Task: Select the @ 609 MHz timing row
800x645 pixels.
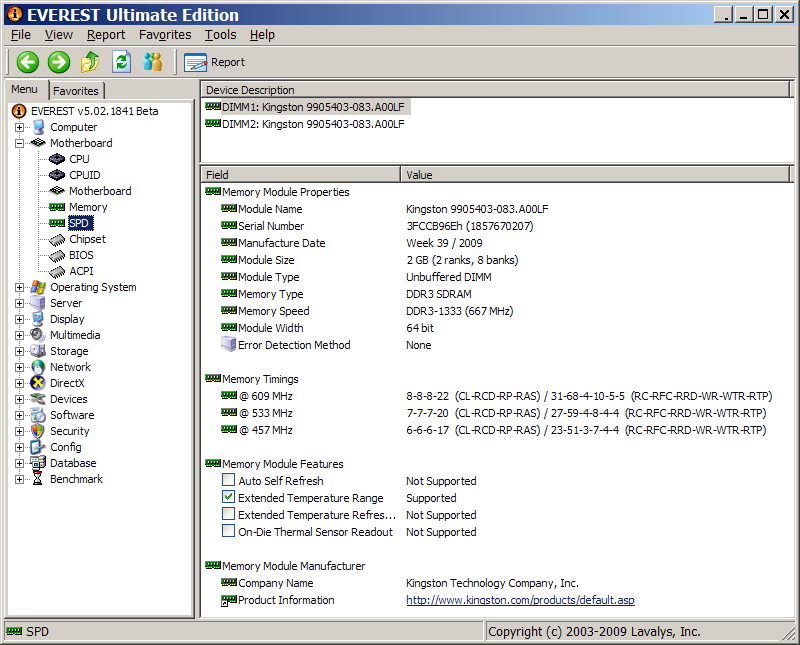Action: click(496, 396)
